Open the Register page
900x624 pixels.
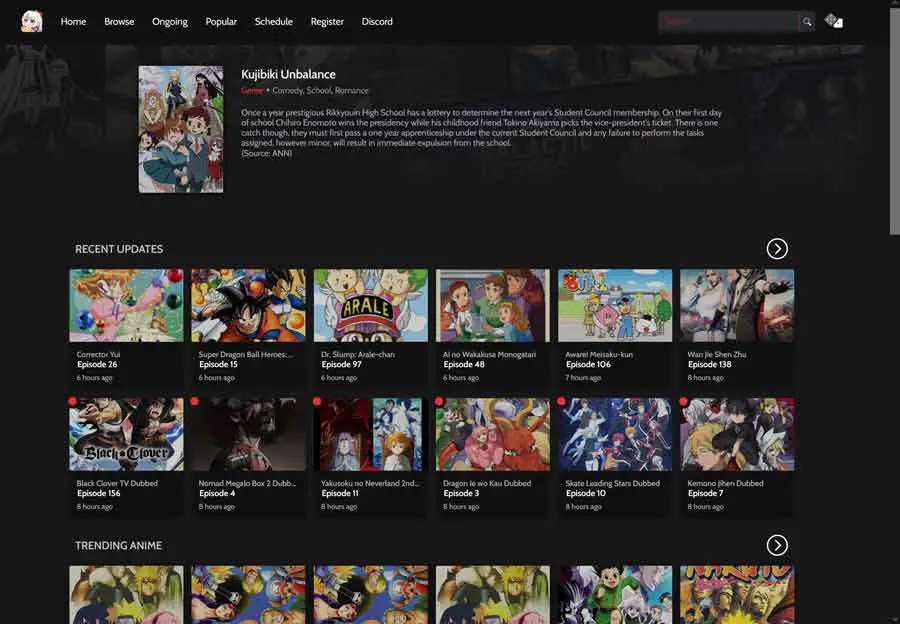pos(327,21)
